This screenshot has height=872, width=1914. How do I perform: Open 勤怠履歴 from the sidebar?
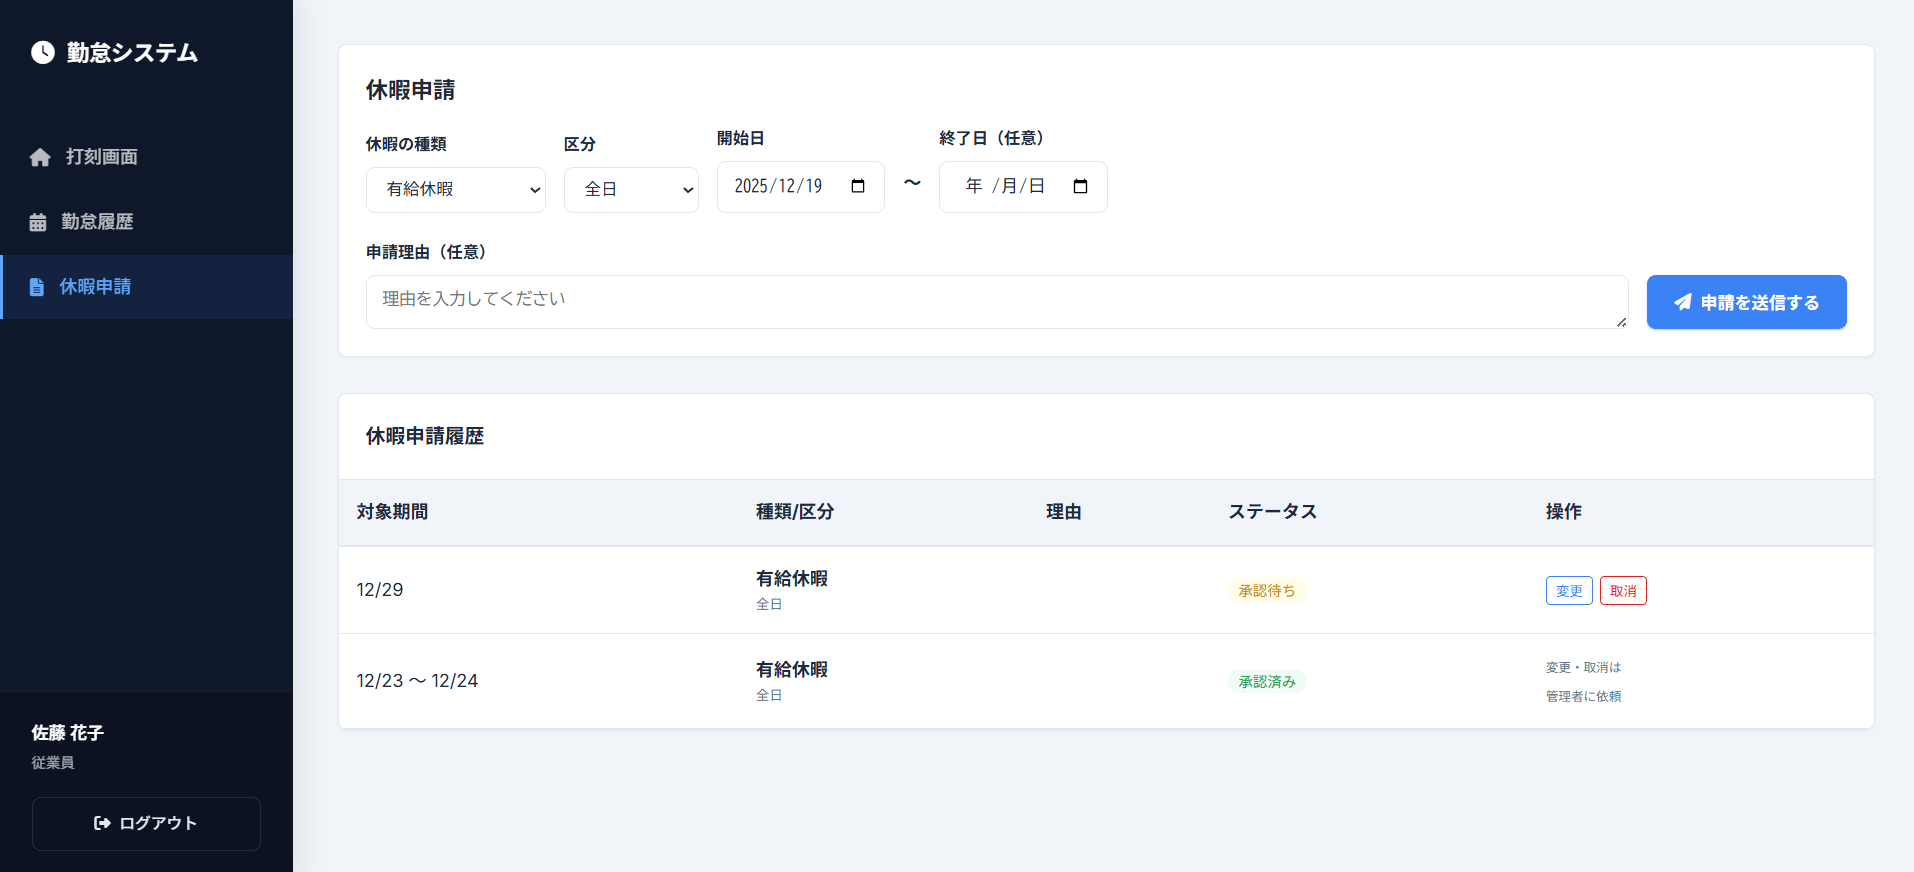pyautogui.click(x=97, y=222)
